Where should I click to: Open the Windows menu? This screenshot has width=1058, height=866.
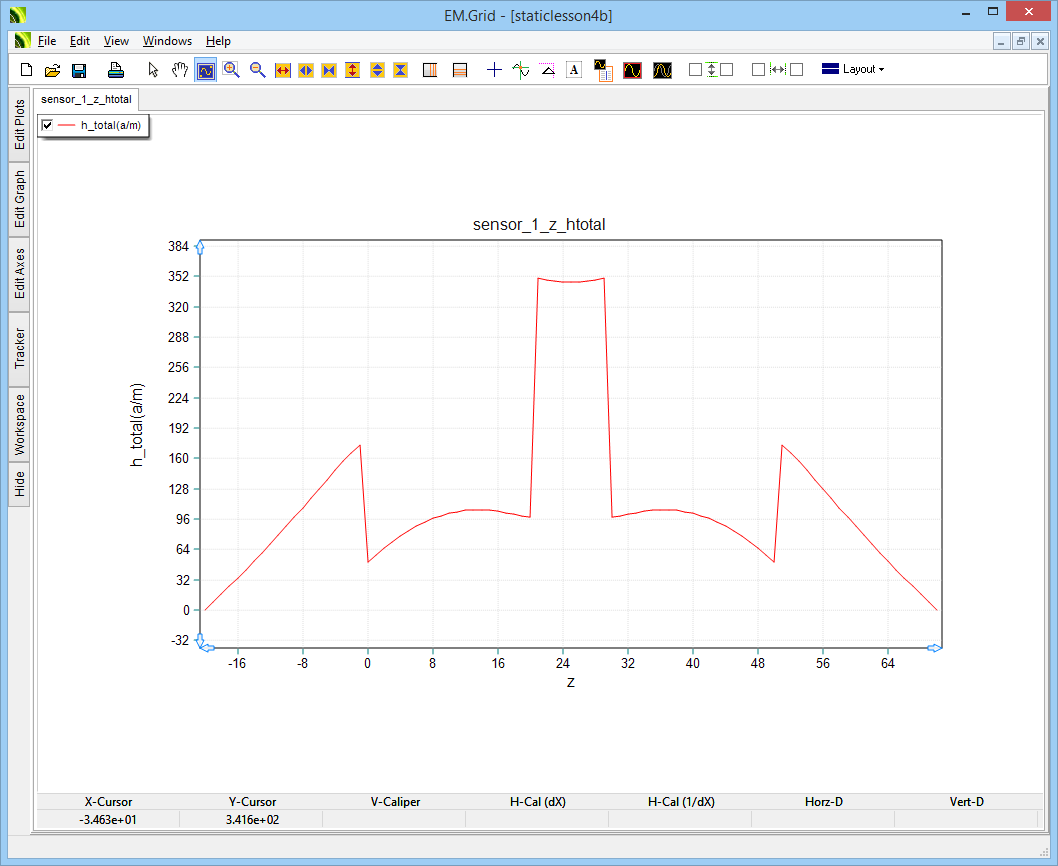pyautogui.click(x=167, y=41)
